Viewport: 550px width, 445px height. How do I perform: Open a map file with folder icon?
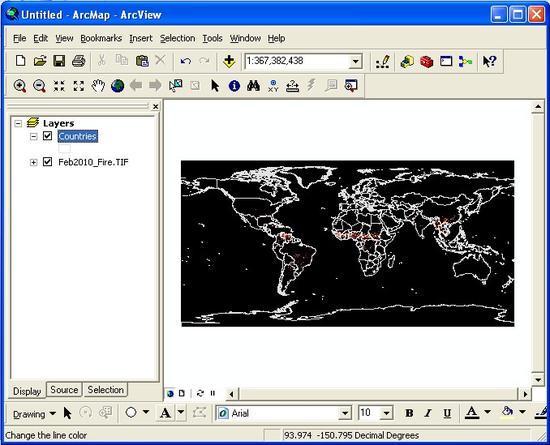point(40,61)
